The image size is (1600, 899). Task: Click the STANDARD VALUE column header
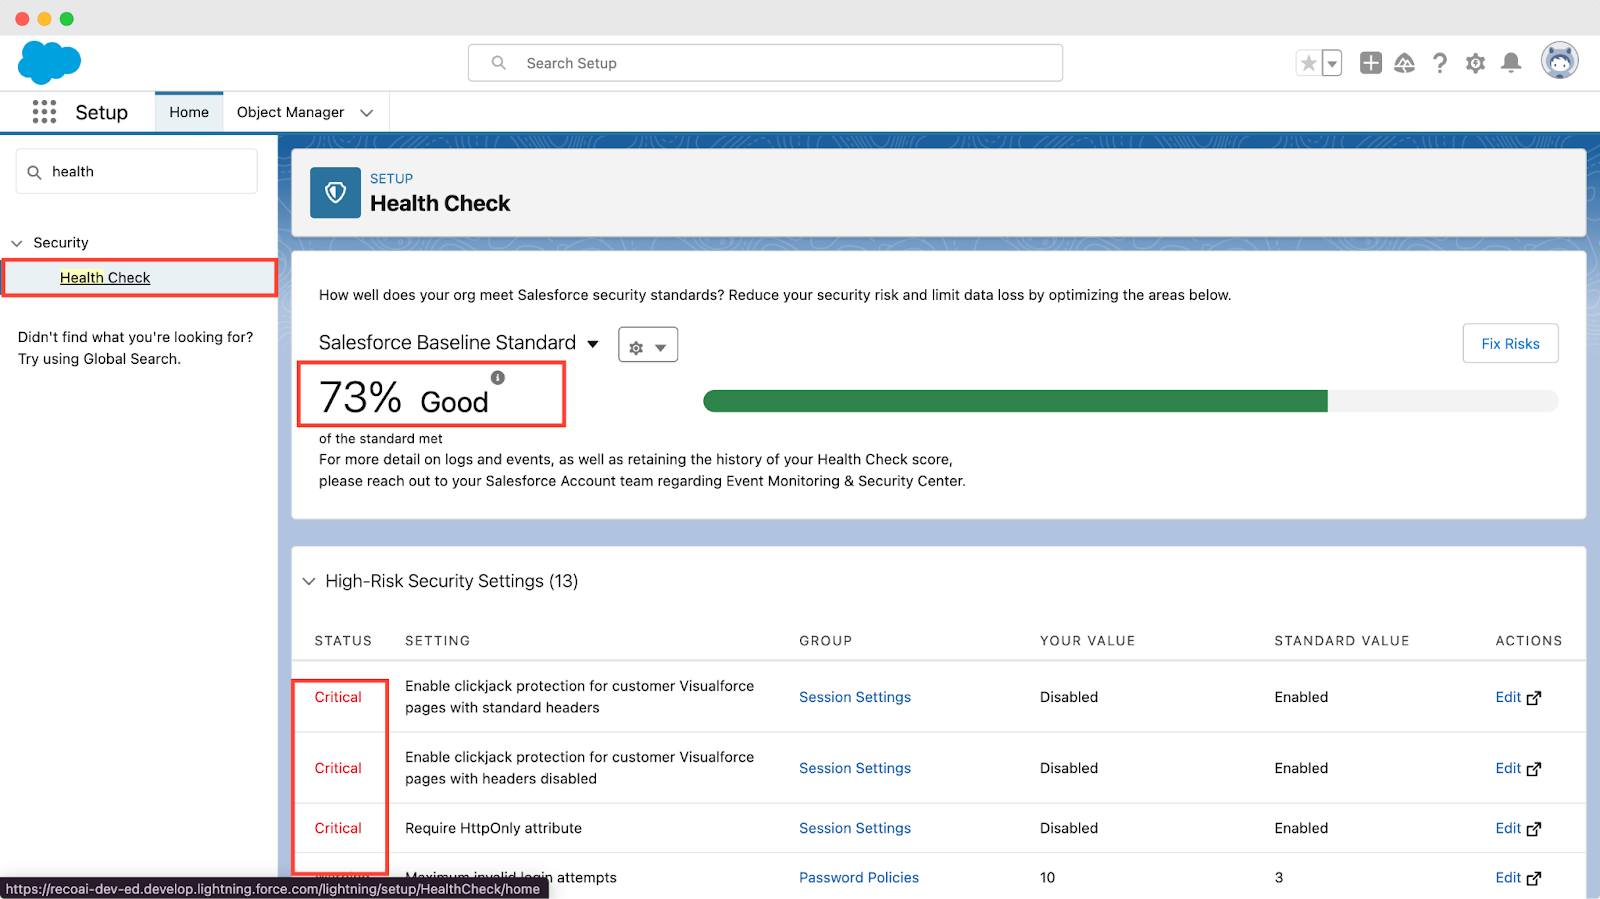(1341, 641)
